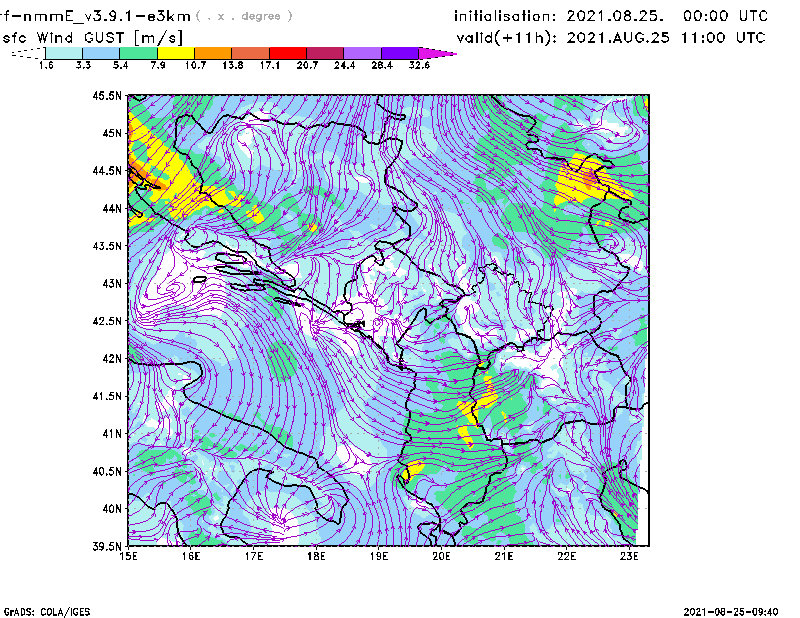Image resolution: width=800 pixels, height=618 pixels.
Task: Click the "23E" longitude label
Action: tap(629, 556)
